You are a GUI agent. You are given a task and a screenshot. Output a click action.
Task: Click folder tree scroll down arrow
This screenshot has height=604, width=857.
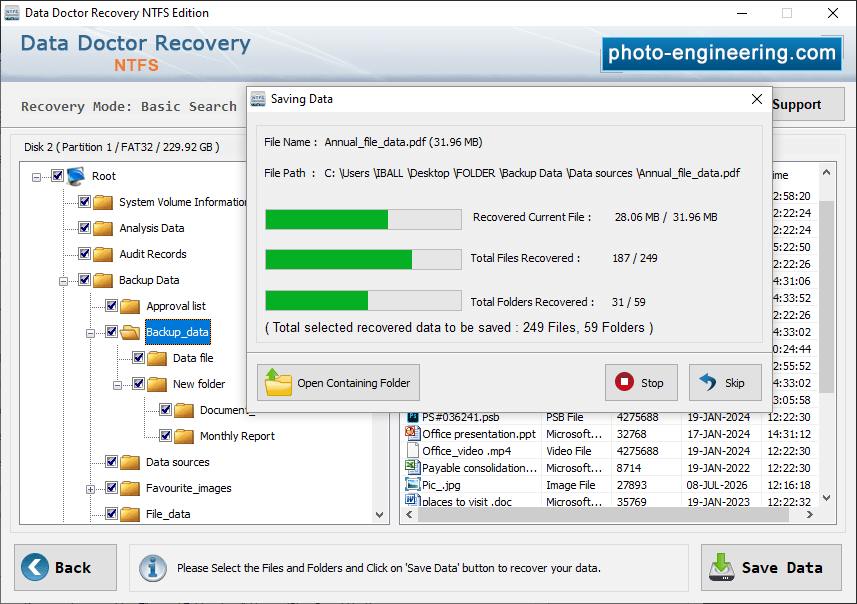click(x=380, y=515)
